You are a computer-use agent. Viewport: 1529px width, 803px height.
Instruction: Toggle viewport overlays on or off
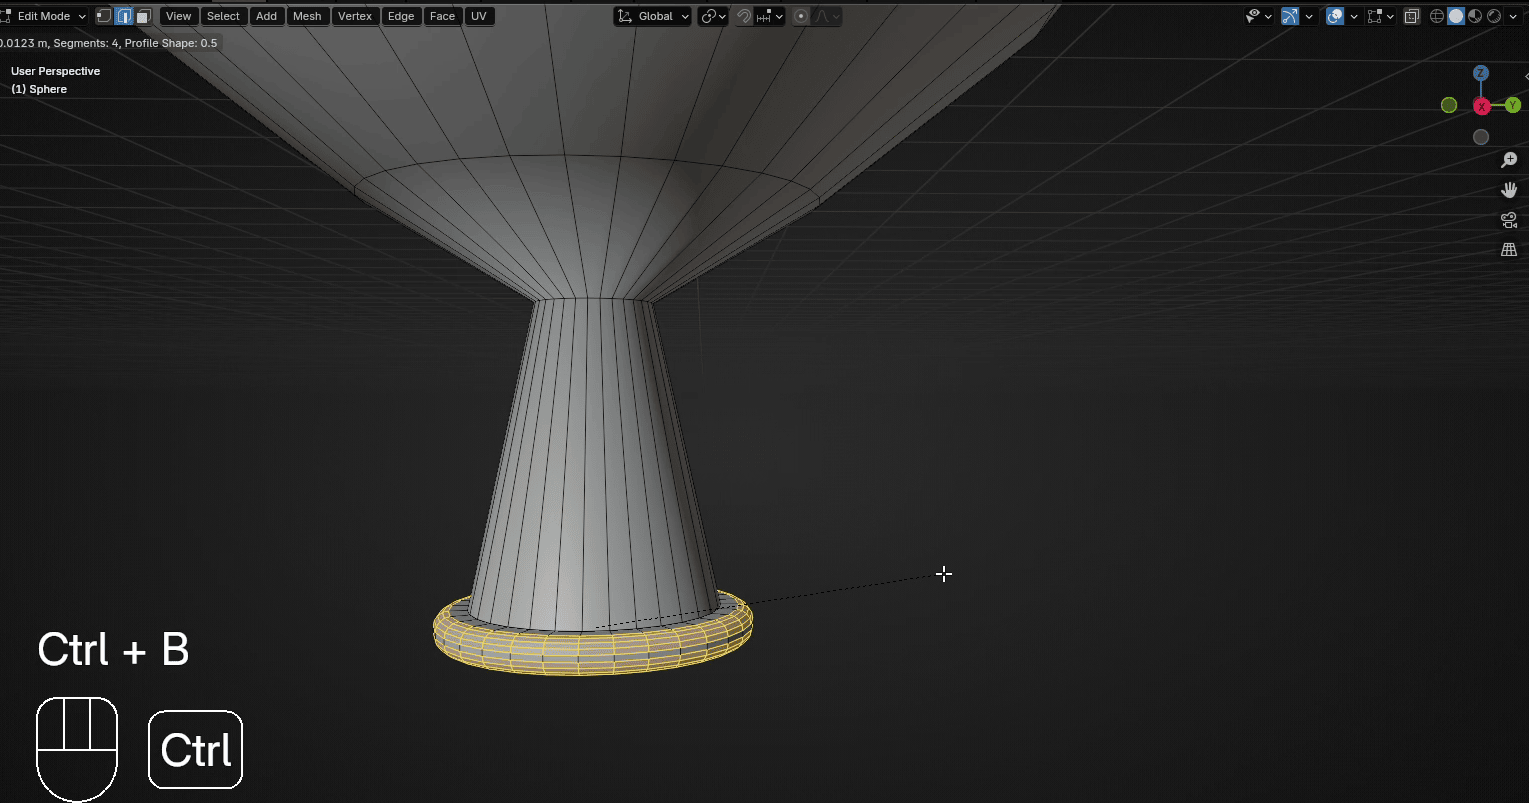1334,16
